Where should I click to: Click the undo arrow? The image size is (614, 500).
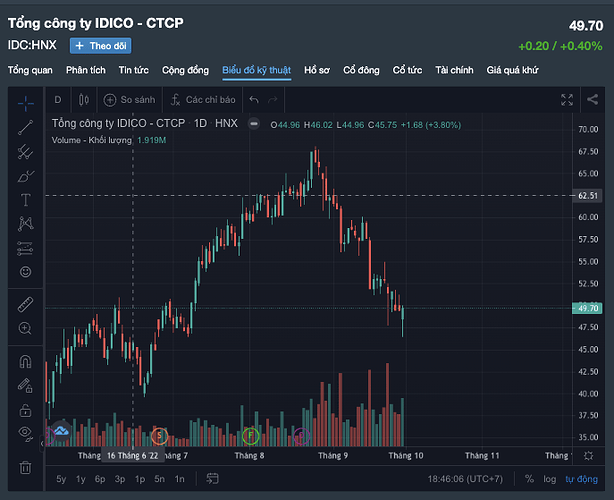pos(254,100)
